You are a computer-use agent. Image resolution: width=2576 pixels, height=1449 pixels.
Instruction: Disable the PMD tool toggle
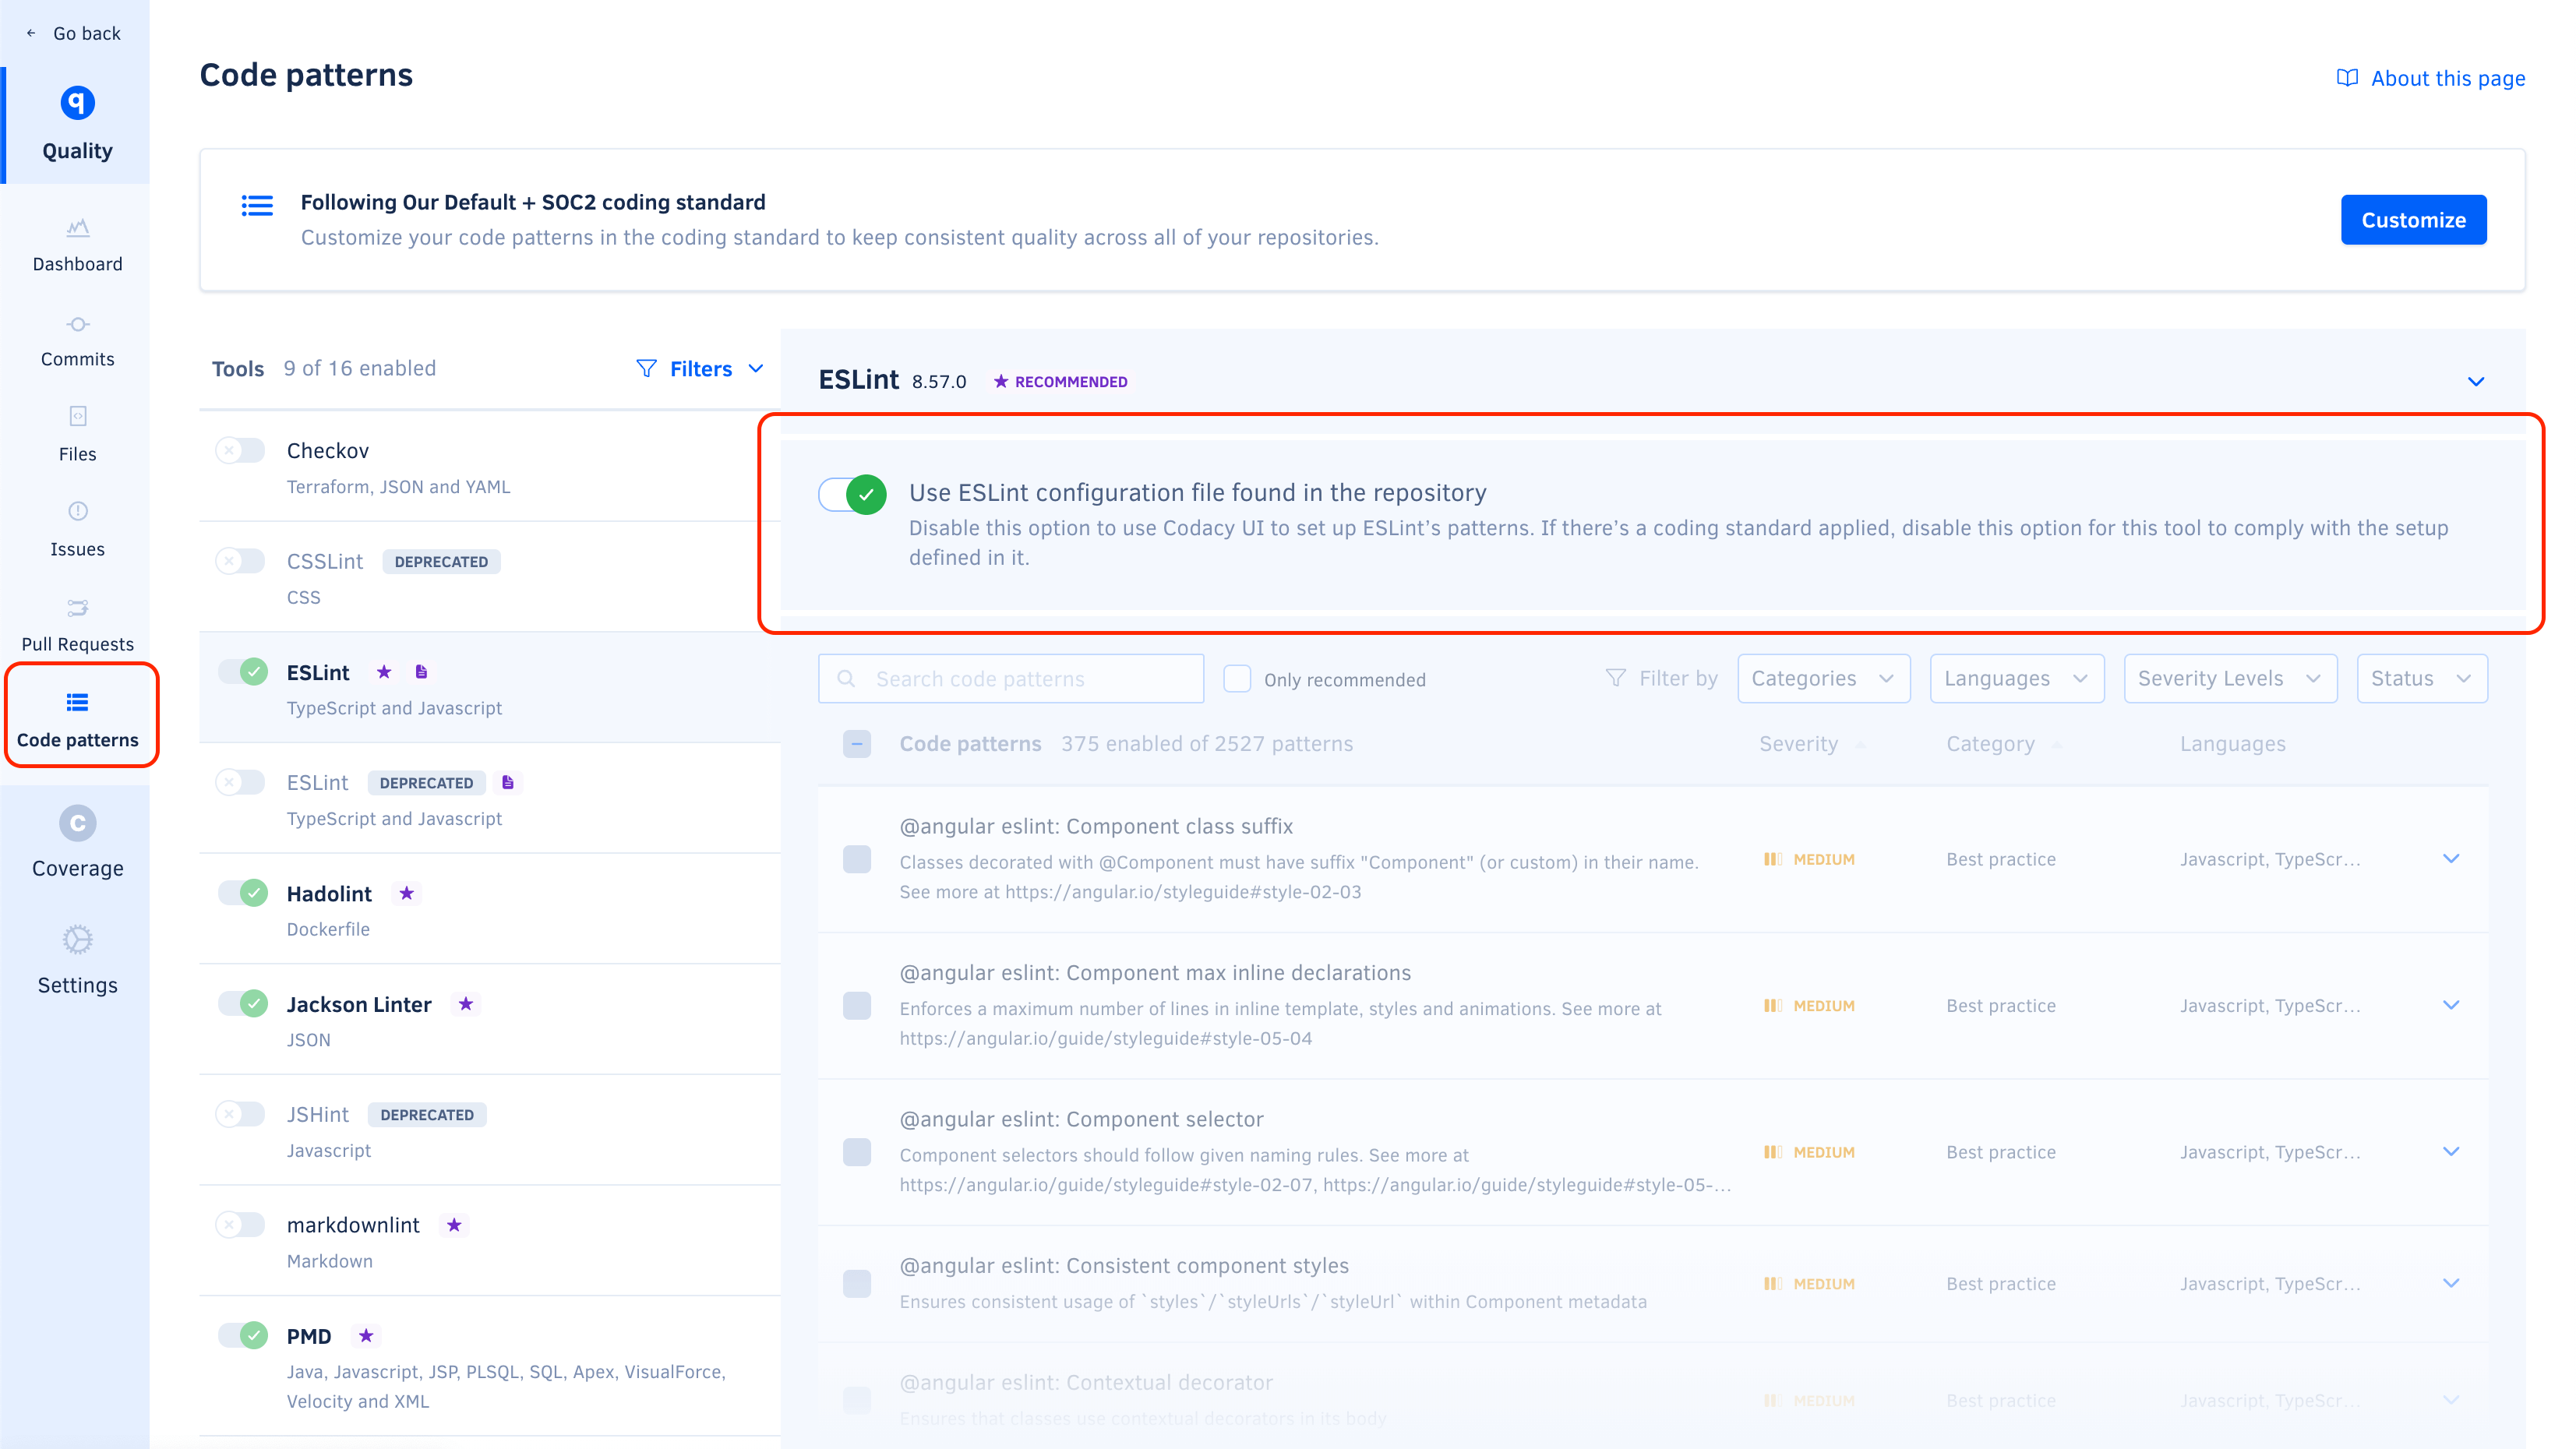click(243, 1336)
